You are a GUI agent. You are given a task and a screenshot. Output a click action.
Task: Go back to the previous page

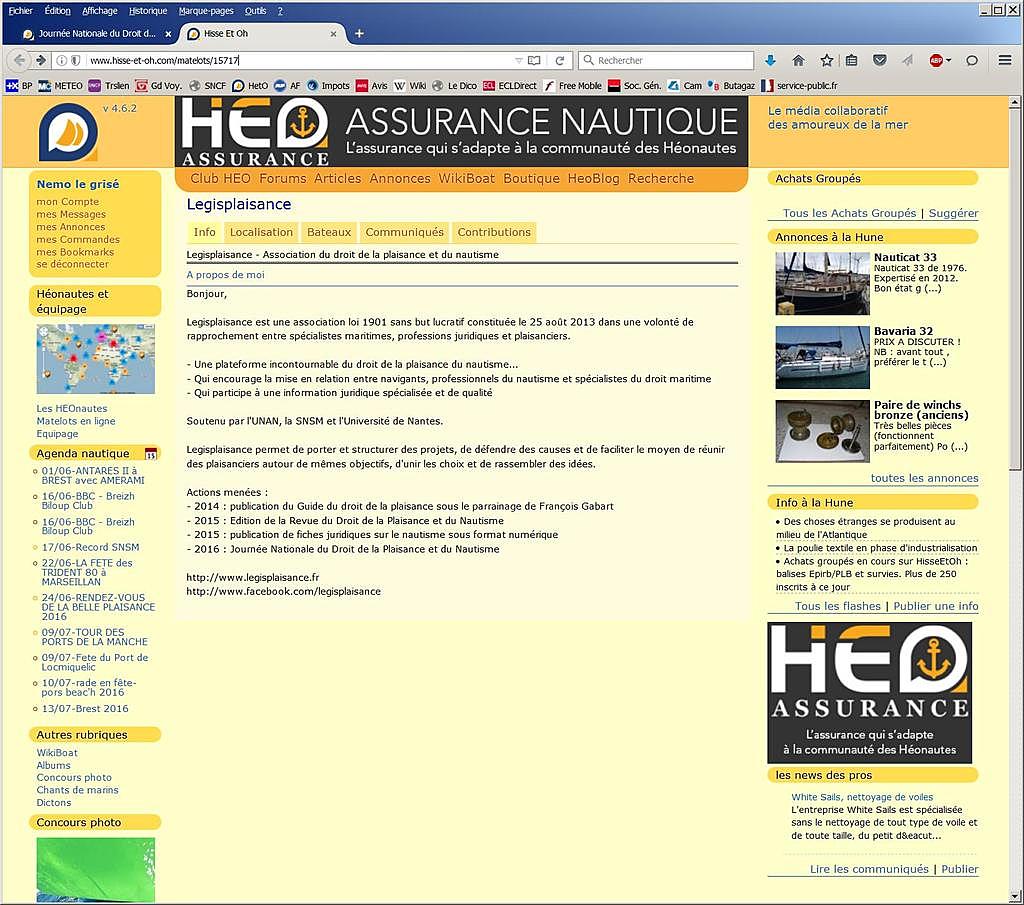pyautogui.click(x=20, y=60)
